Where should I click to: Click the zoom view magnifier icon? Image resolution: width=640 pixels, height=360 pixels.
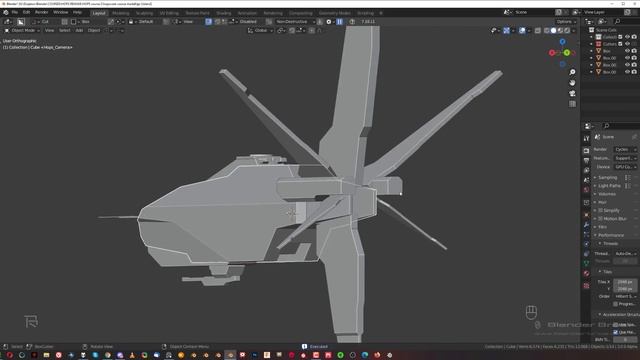point(572,72)
